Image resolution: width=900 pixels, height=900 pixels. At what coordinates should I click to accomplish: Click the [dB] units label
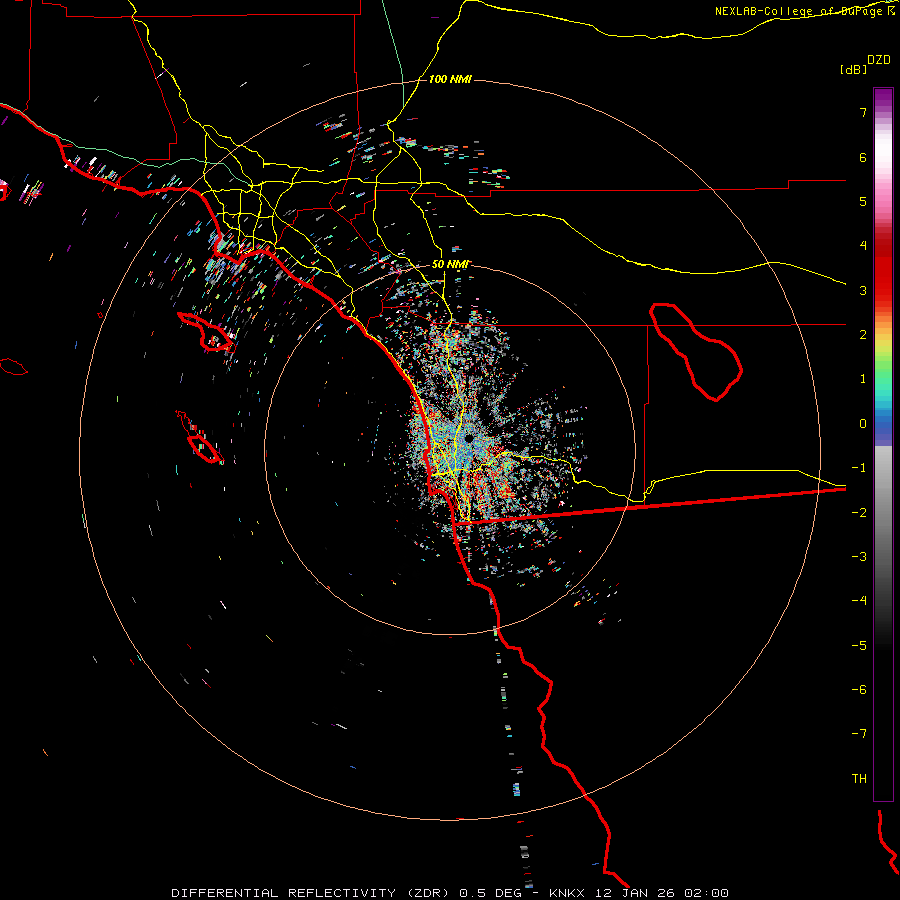pyautogui.click(x=854, y=69)
